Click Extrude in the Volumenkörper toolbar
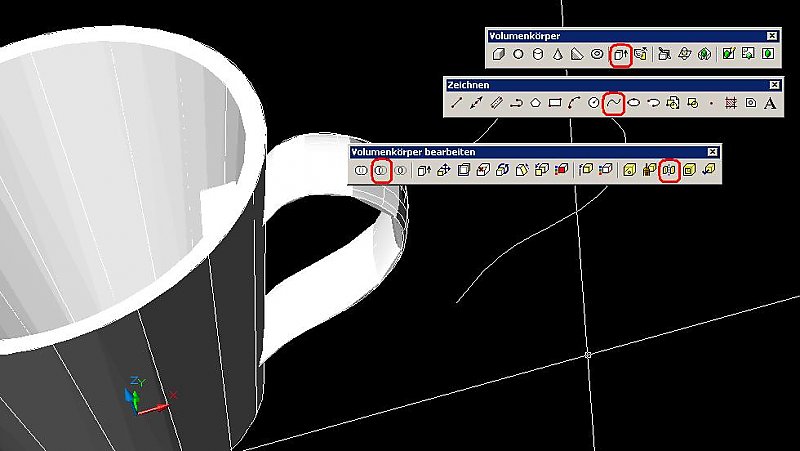This screenshot has width=800, height=451. (620, 54)
